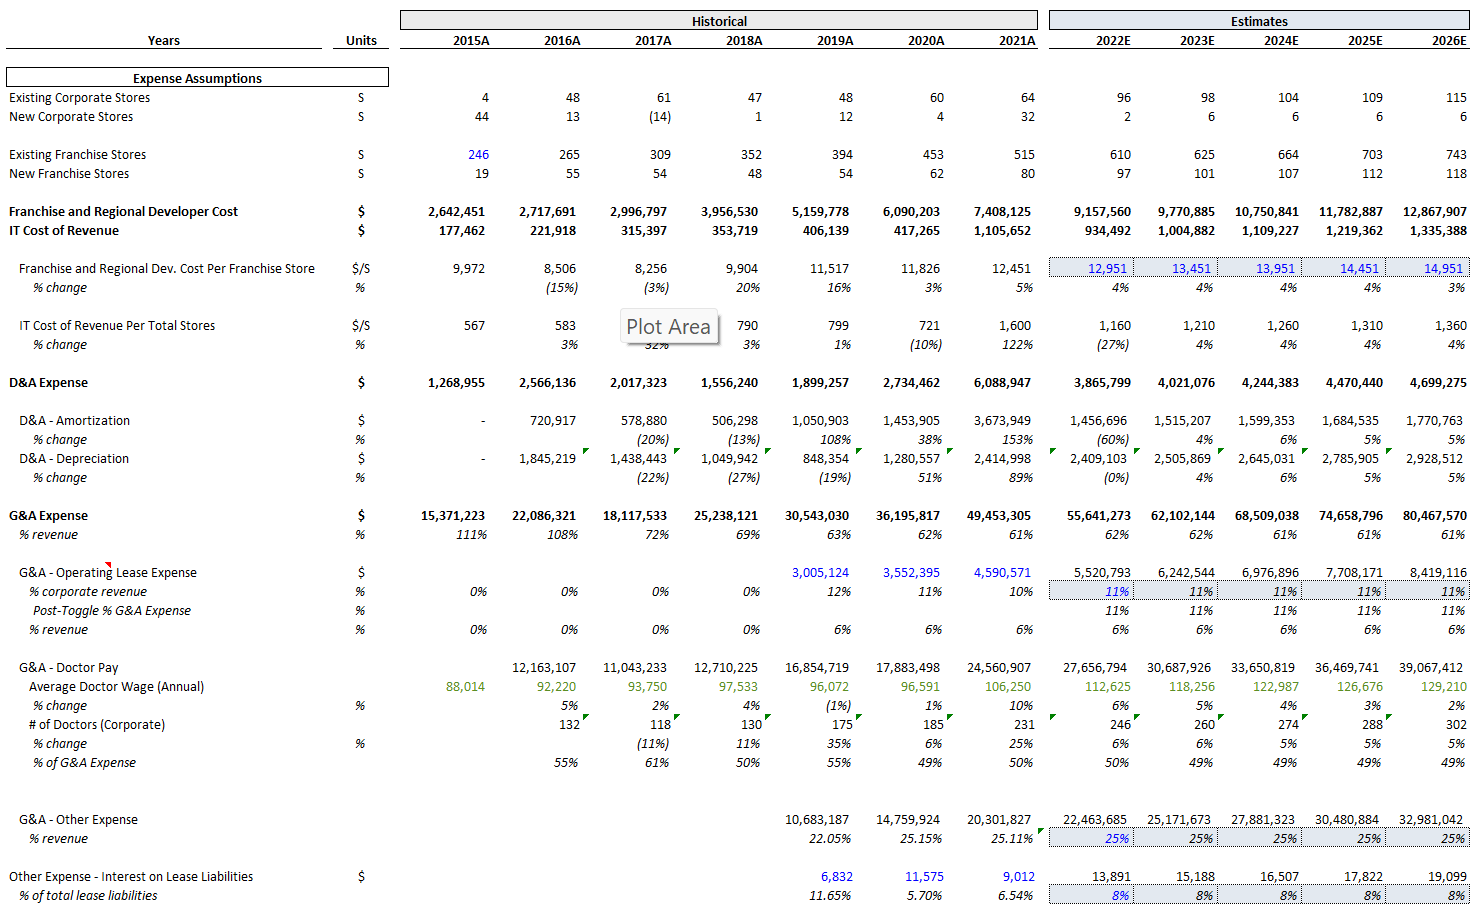Select the 11.65% lease liabilities cell
The image size is (1473, 907).
830,895
